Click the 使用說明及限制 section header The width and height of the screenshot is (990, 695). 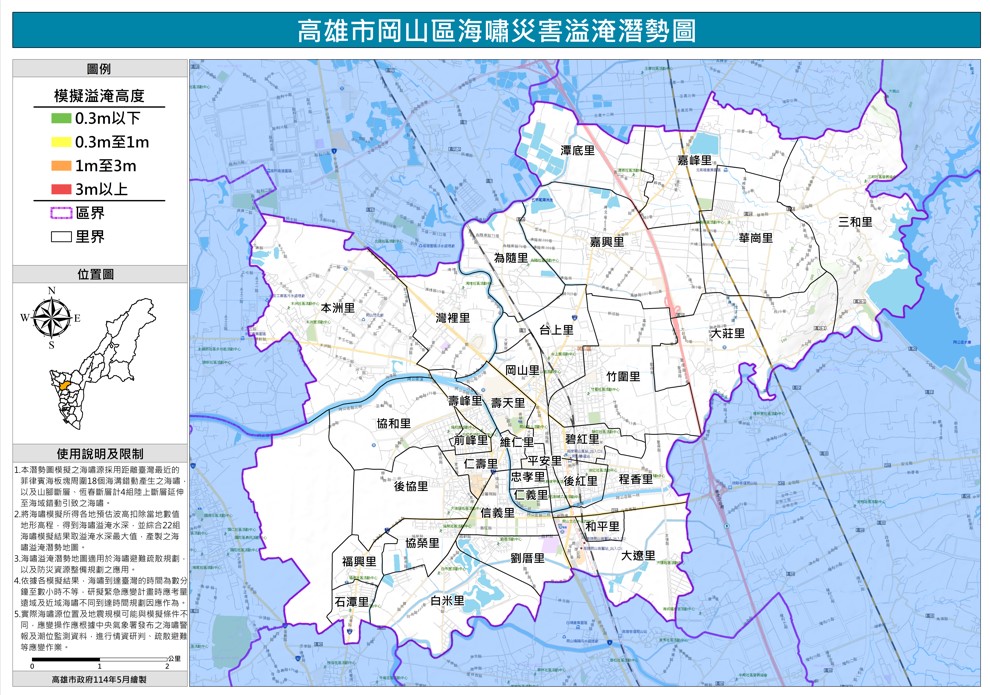[x=99, y=453]
